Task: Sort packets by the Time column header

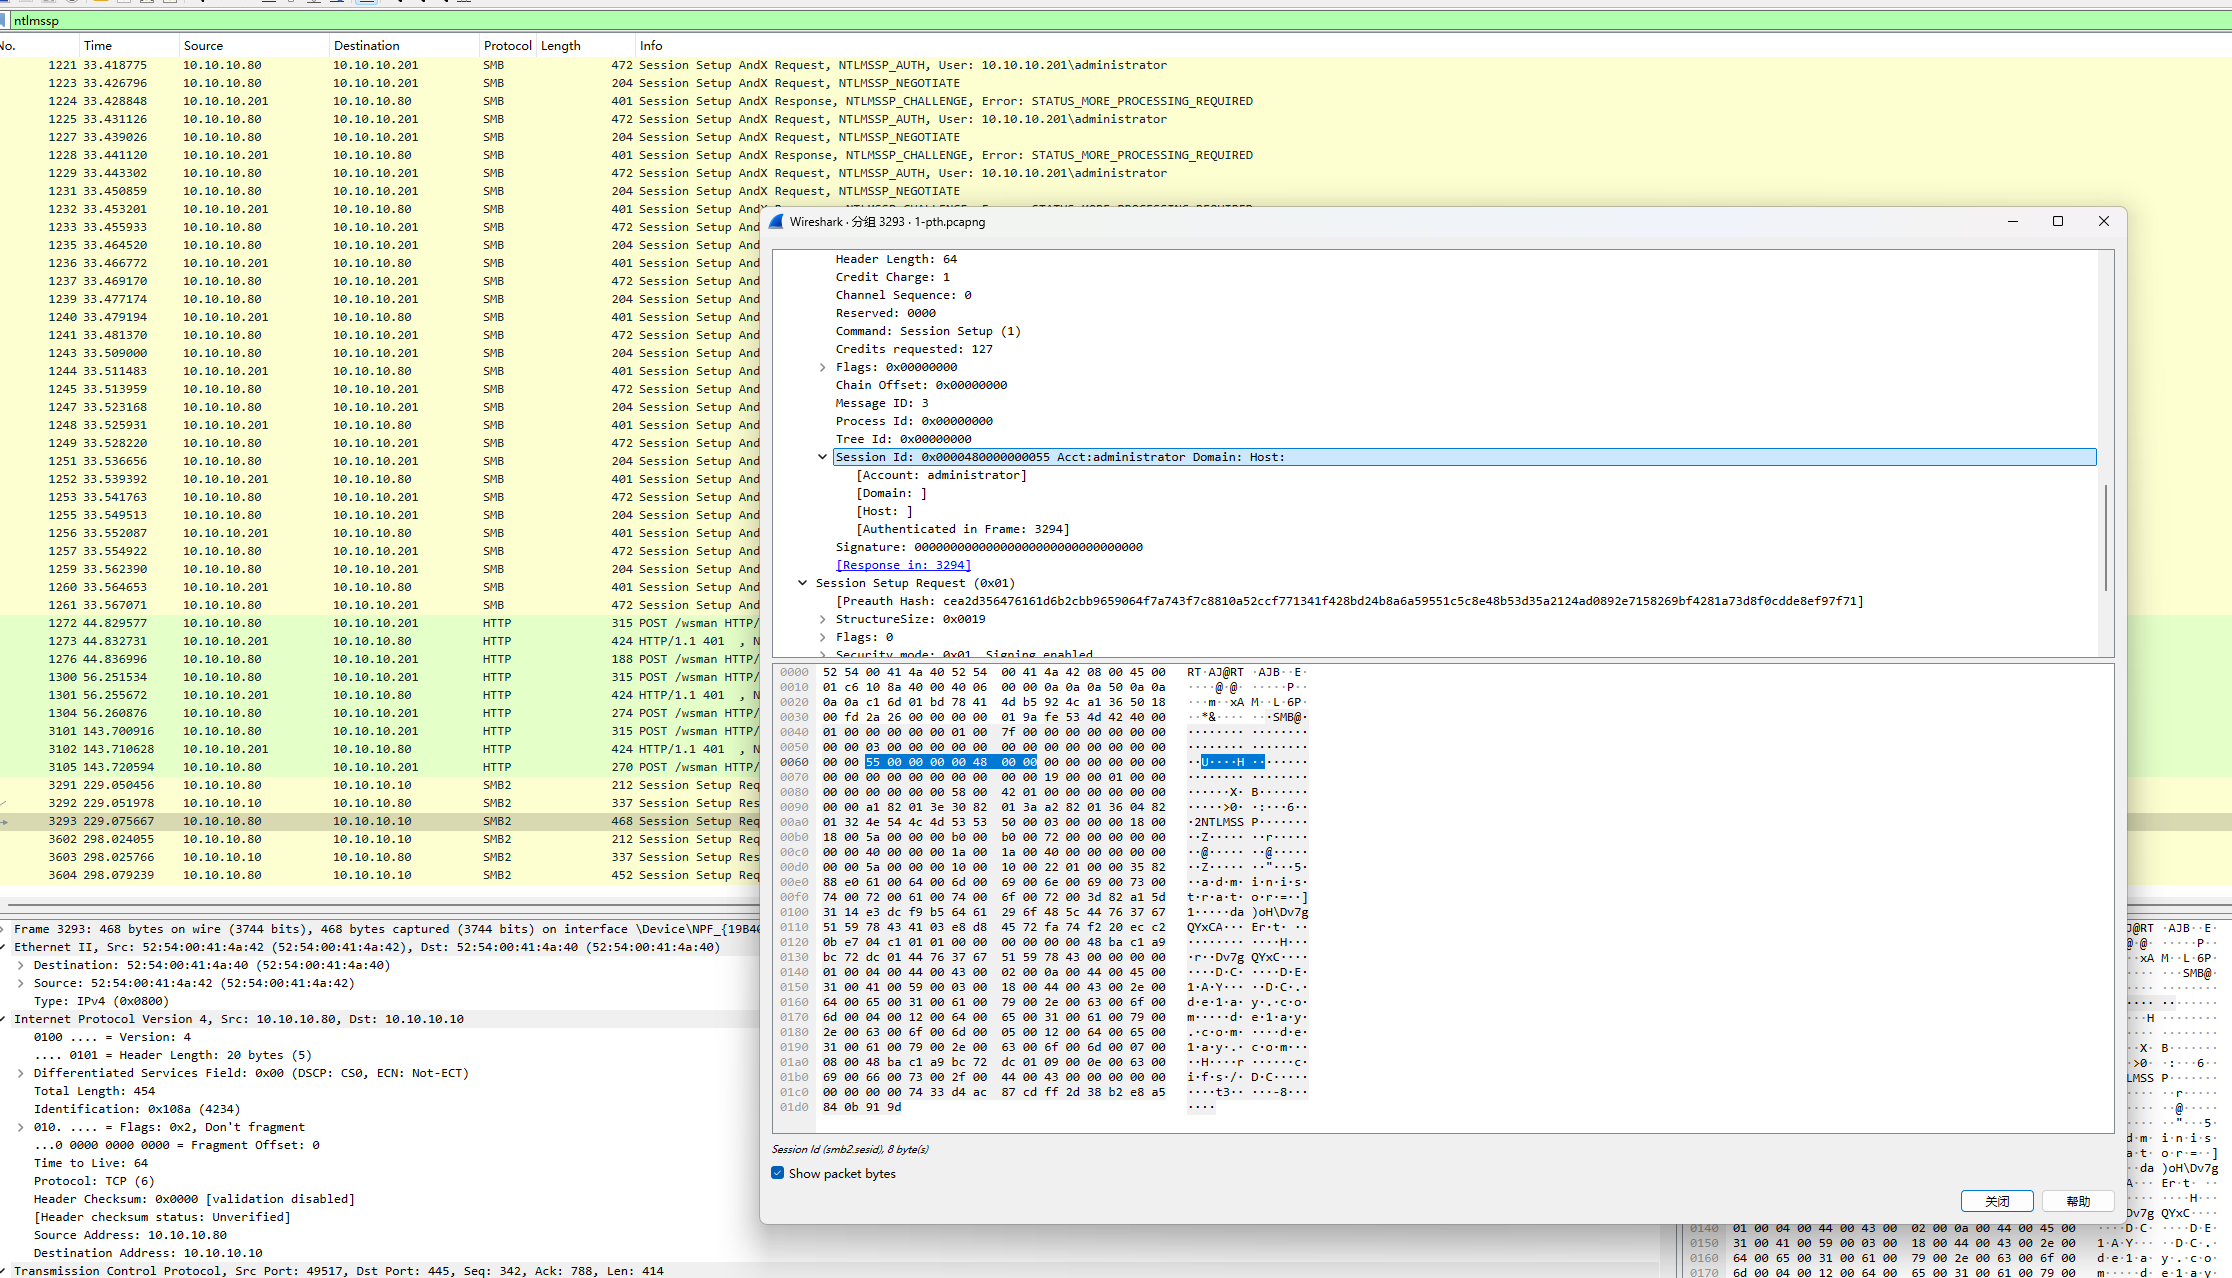Action: point(98,46)
